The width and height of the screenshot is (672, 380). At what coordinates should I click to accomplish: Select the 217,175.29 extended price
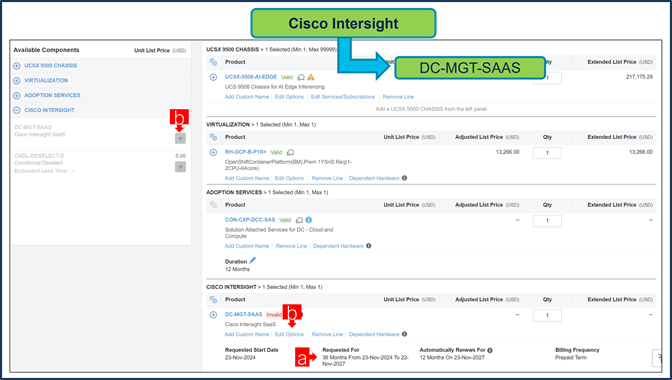tap(639, 77)
